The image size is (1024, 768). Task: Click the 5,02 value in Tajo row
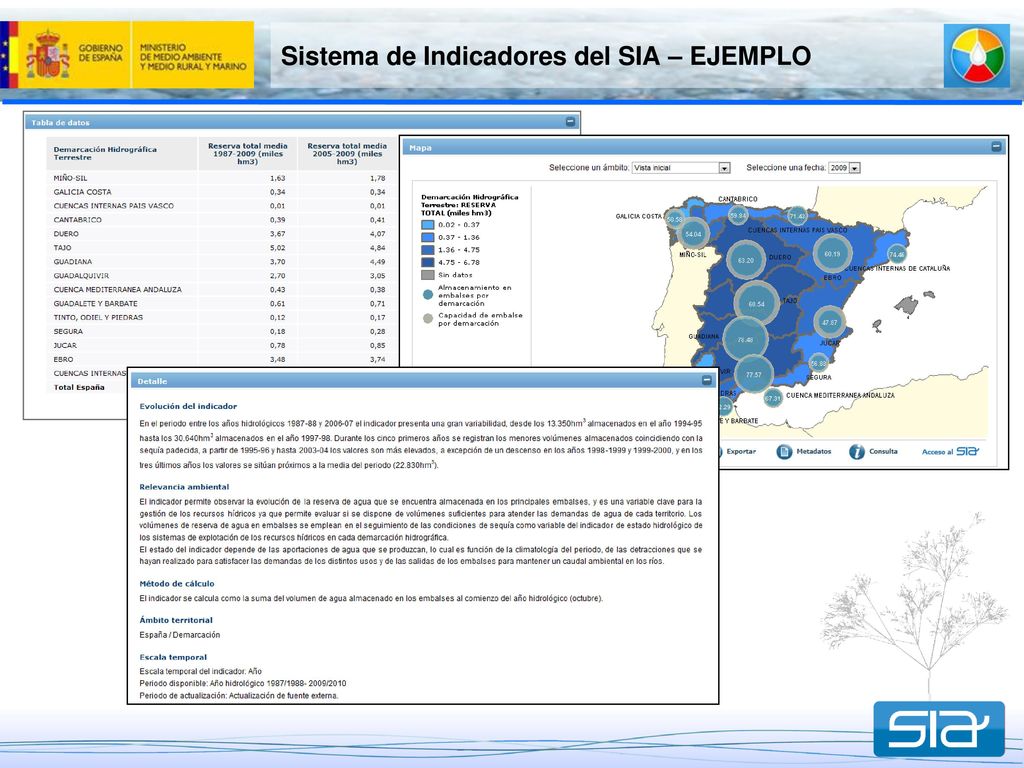click(x=278, y=248)
